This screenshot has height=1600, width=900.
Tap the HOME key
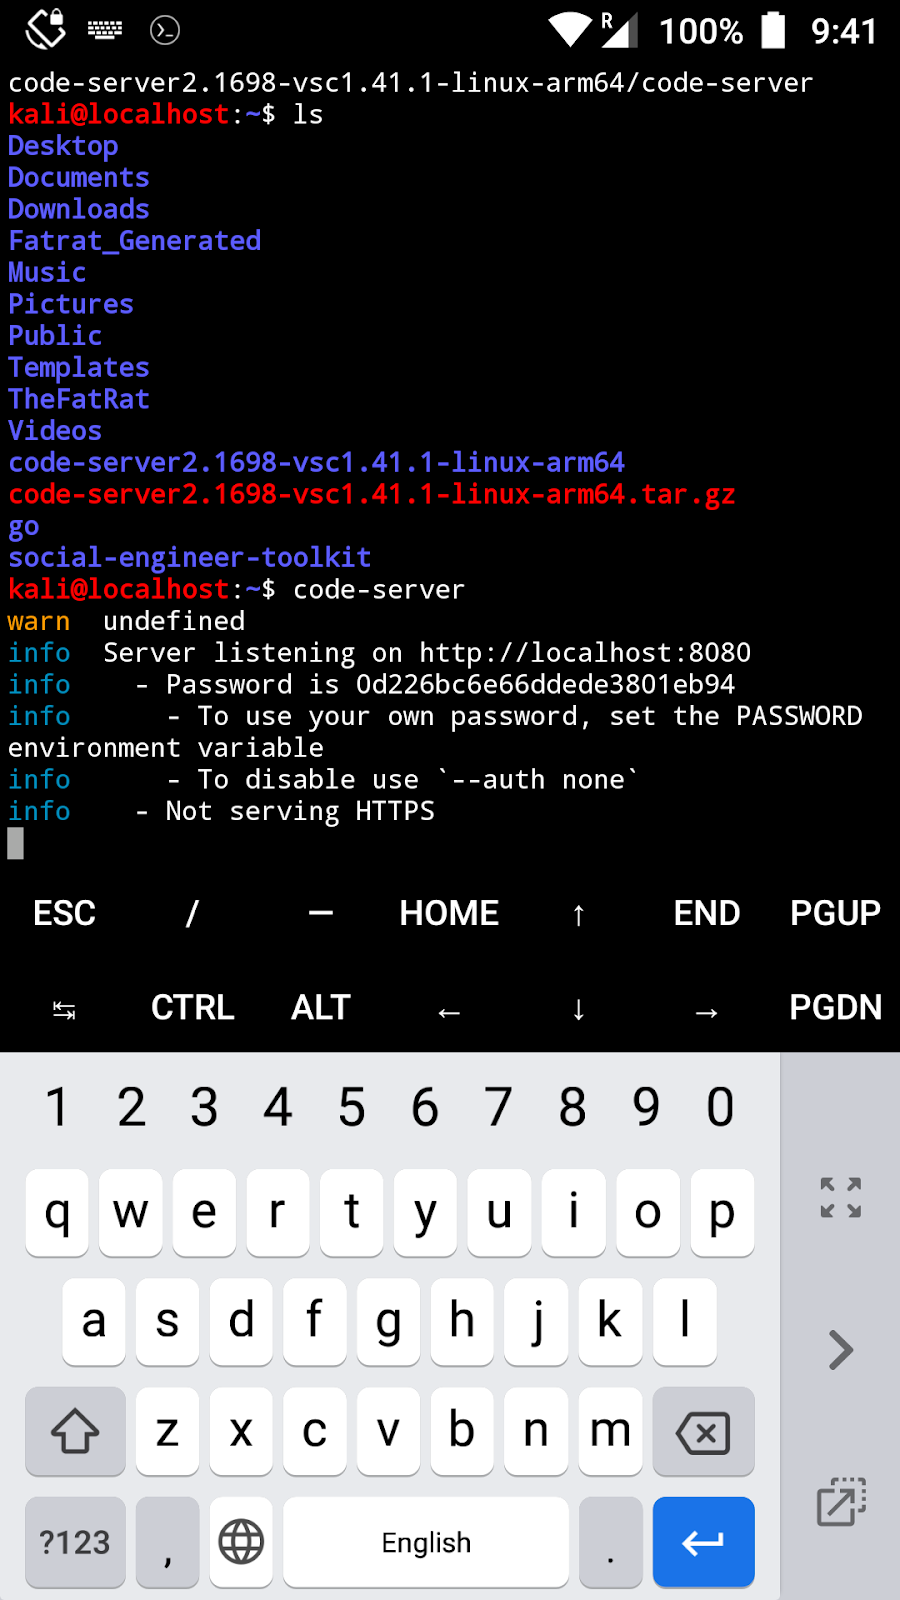point(449,913)
